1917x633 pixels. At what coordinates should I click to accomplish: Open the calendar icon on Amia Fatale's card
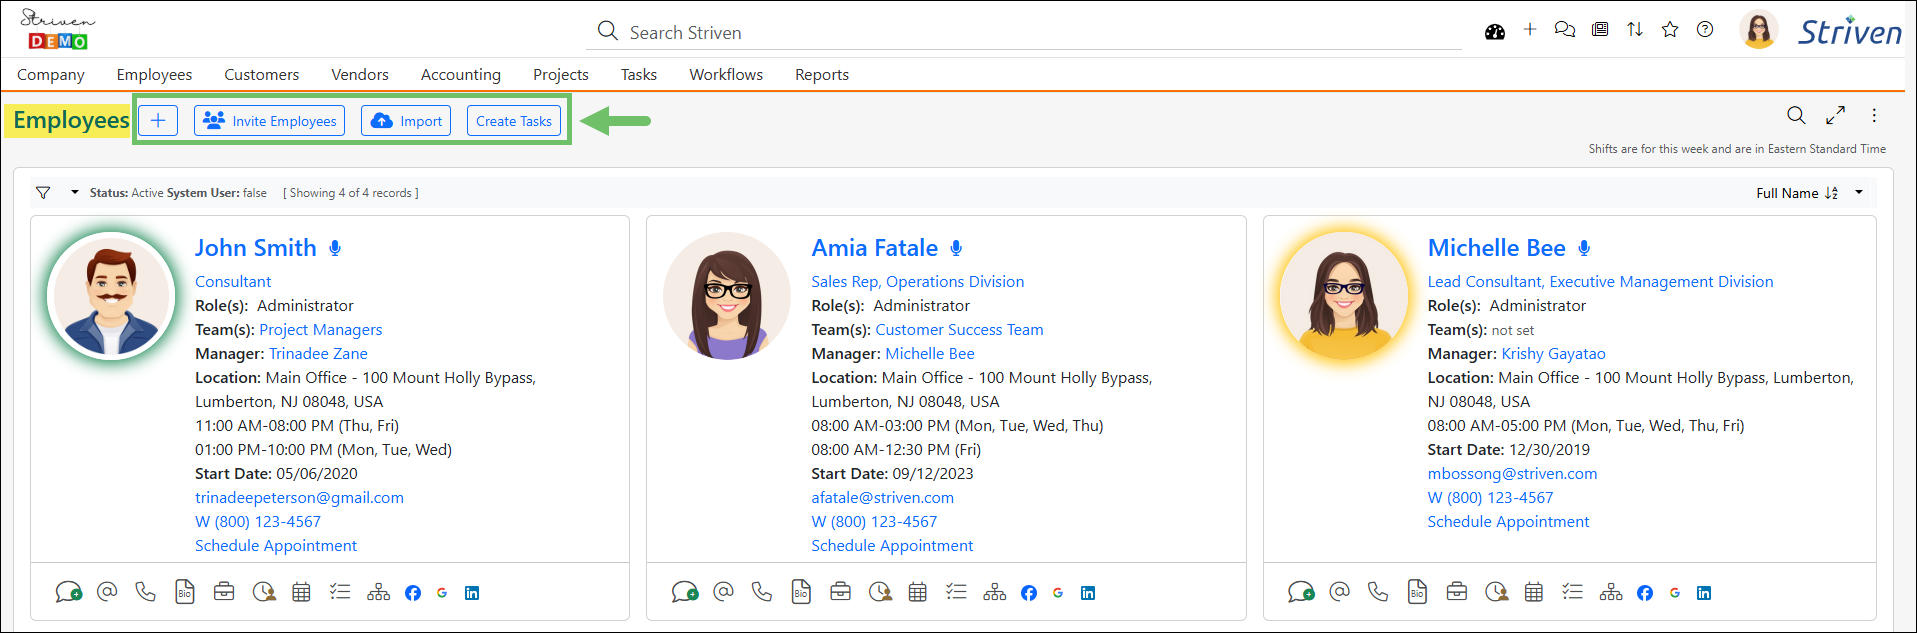tap(917, 592)
